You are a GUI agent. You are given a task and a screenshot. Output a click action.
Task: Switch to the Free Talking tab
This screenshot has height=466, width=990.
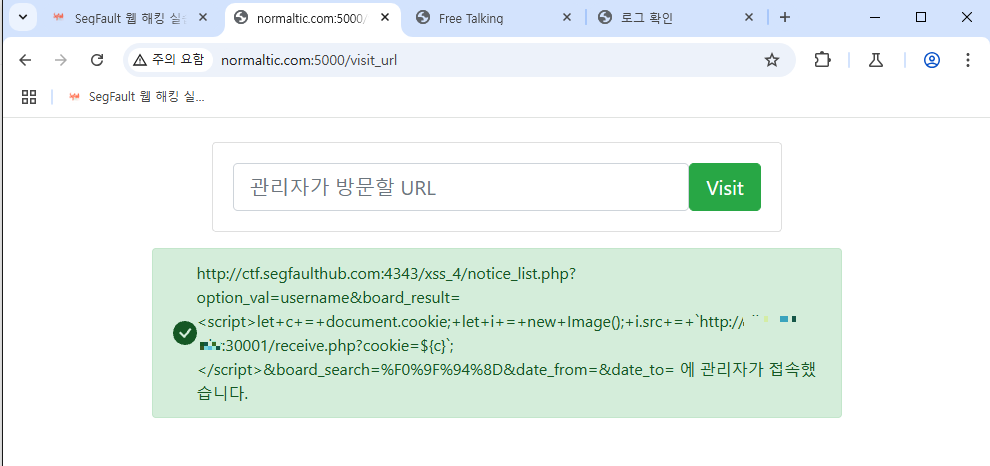click(x=494, y=18)
